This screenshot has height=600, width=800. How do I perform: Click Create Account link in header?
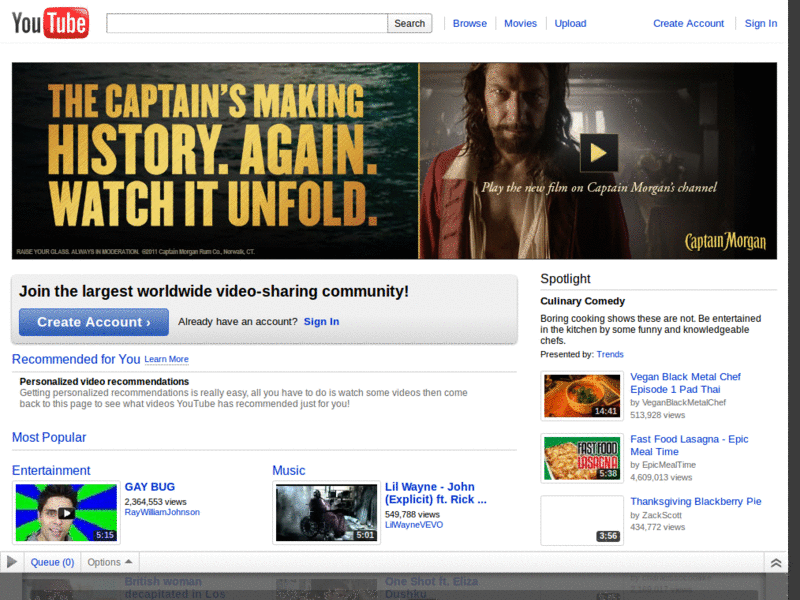(x=688, y=23)
